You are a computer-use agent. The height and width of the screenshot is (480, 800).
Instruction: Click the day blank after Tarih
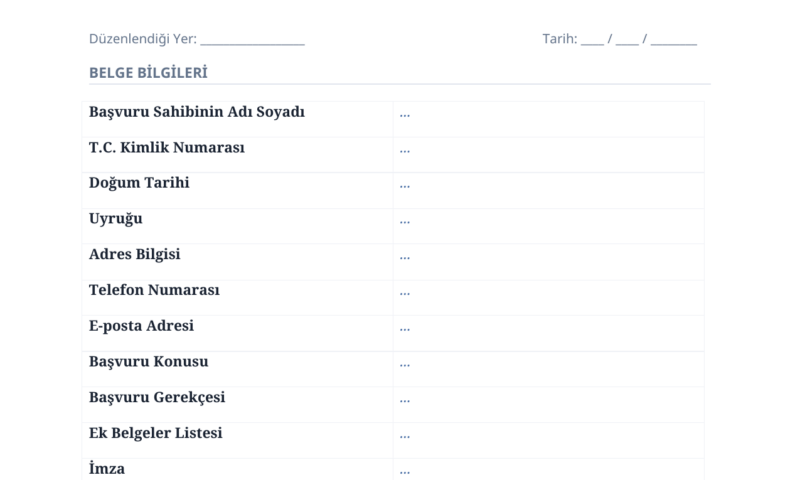592,40
